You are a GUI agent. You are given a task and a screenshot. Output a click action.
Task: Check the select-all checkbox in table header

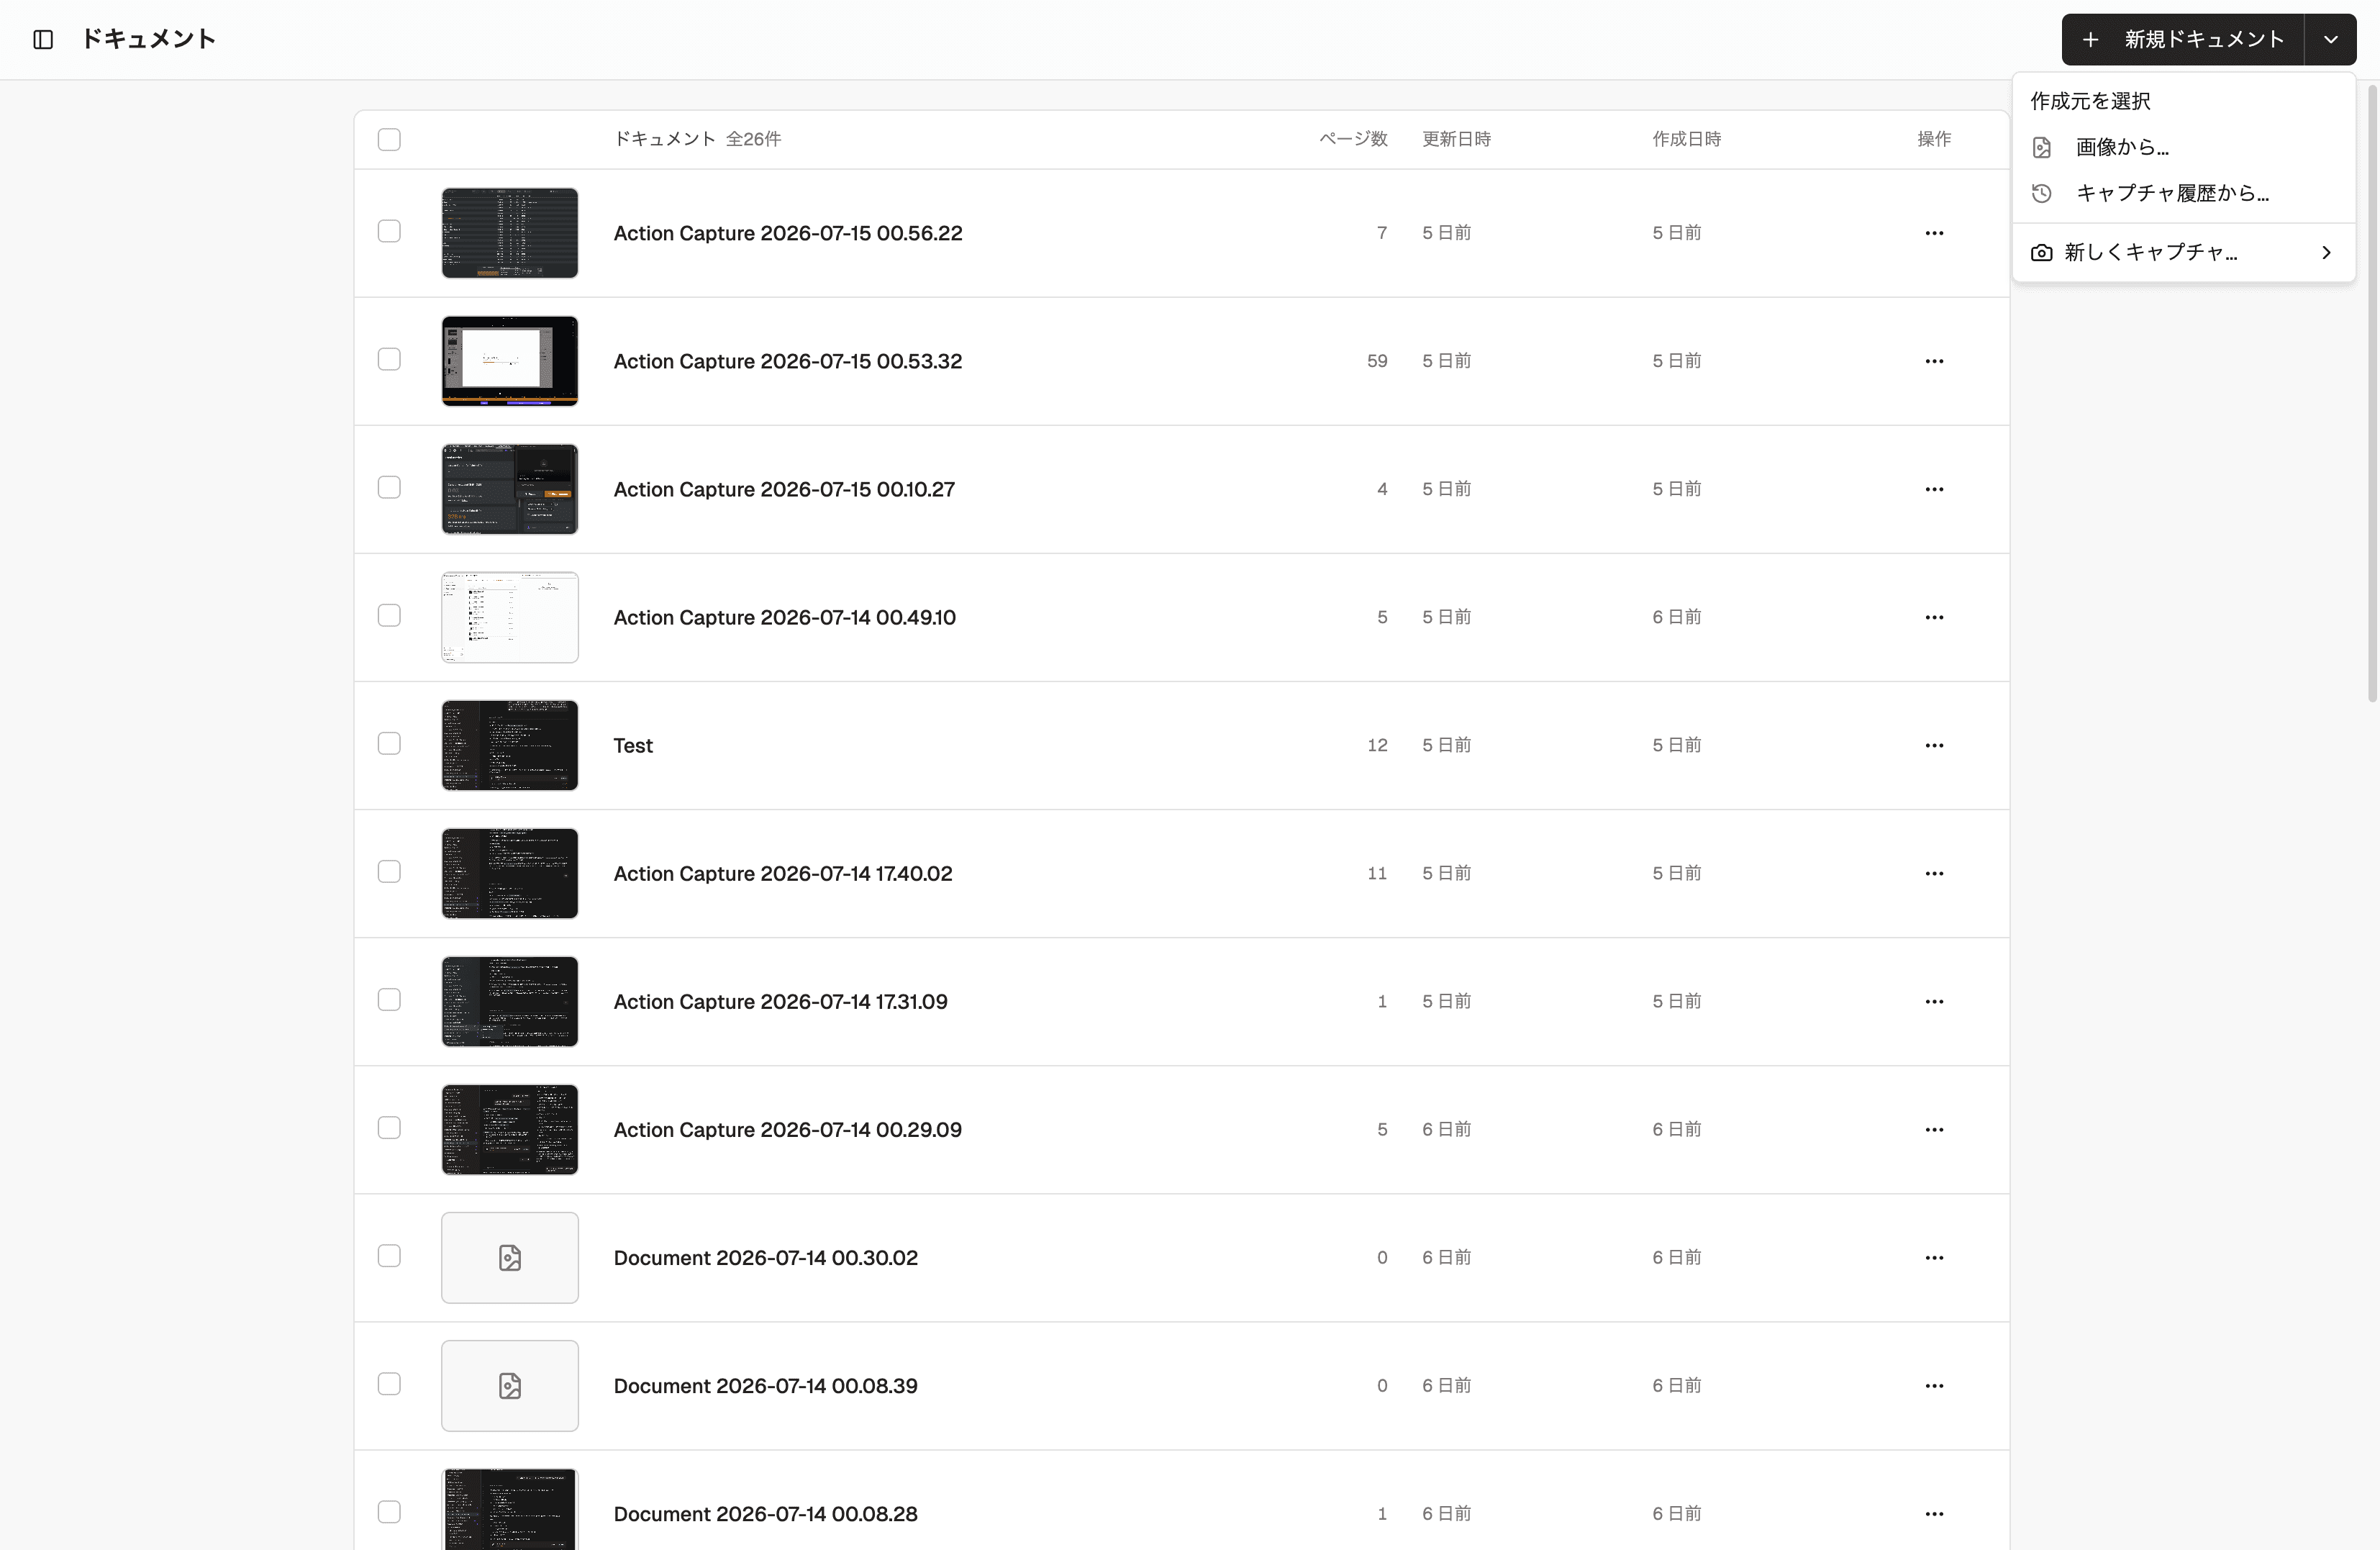click(389, 139)
